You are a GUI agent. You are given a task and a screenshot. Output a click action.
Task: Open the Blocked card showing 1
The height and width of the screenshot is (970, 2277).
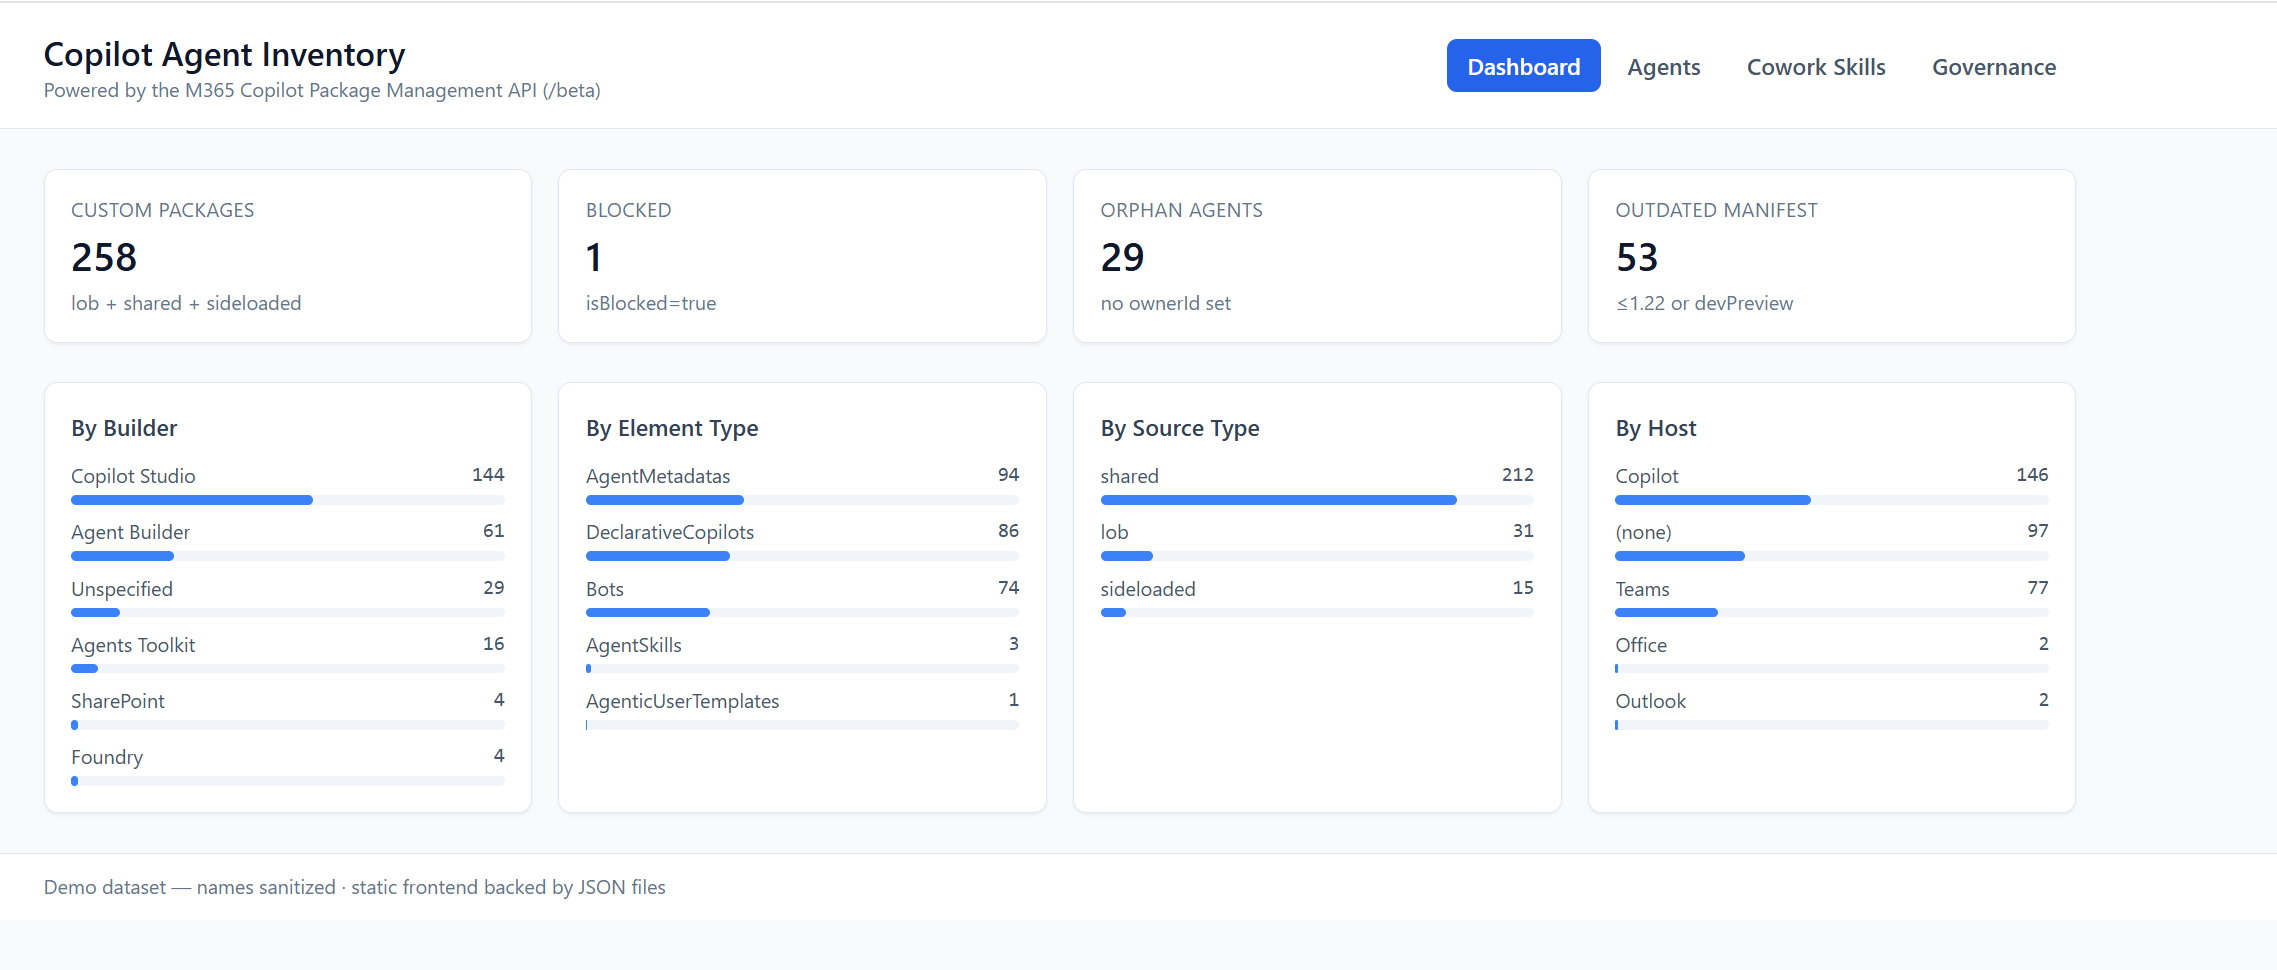802,256
